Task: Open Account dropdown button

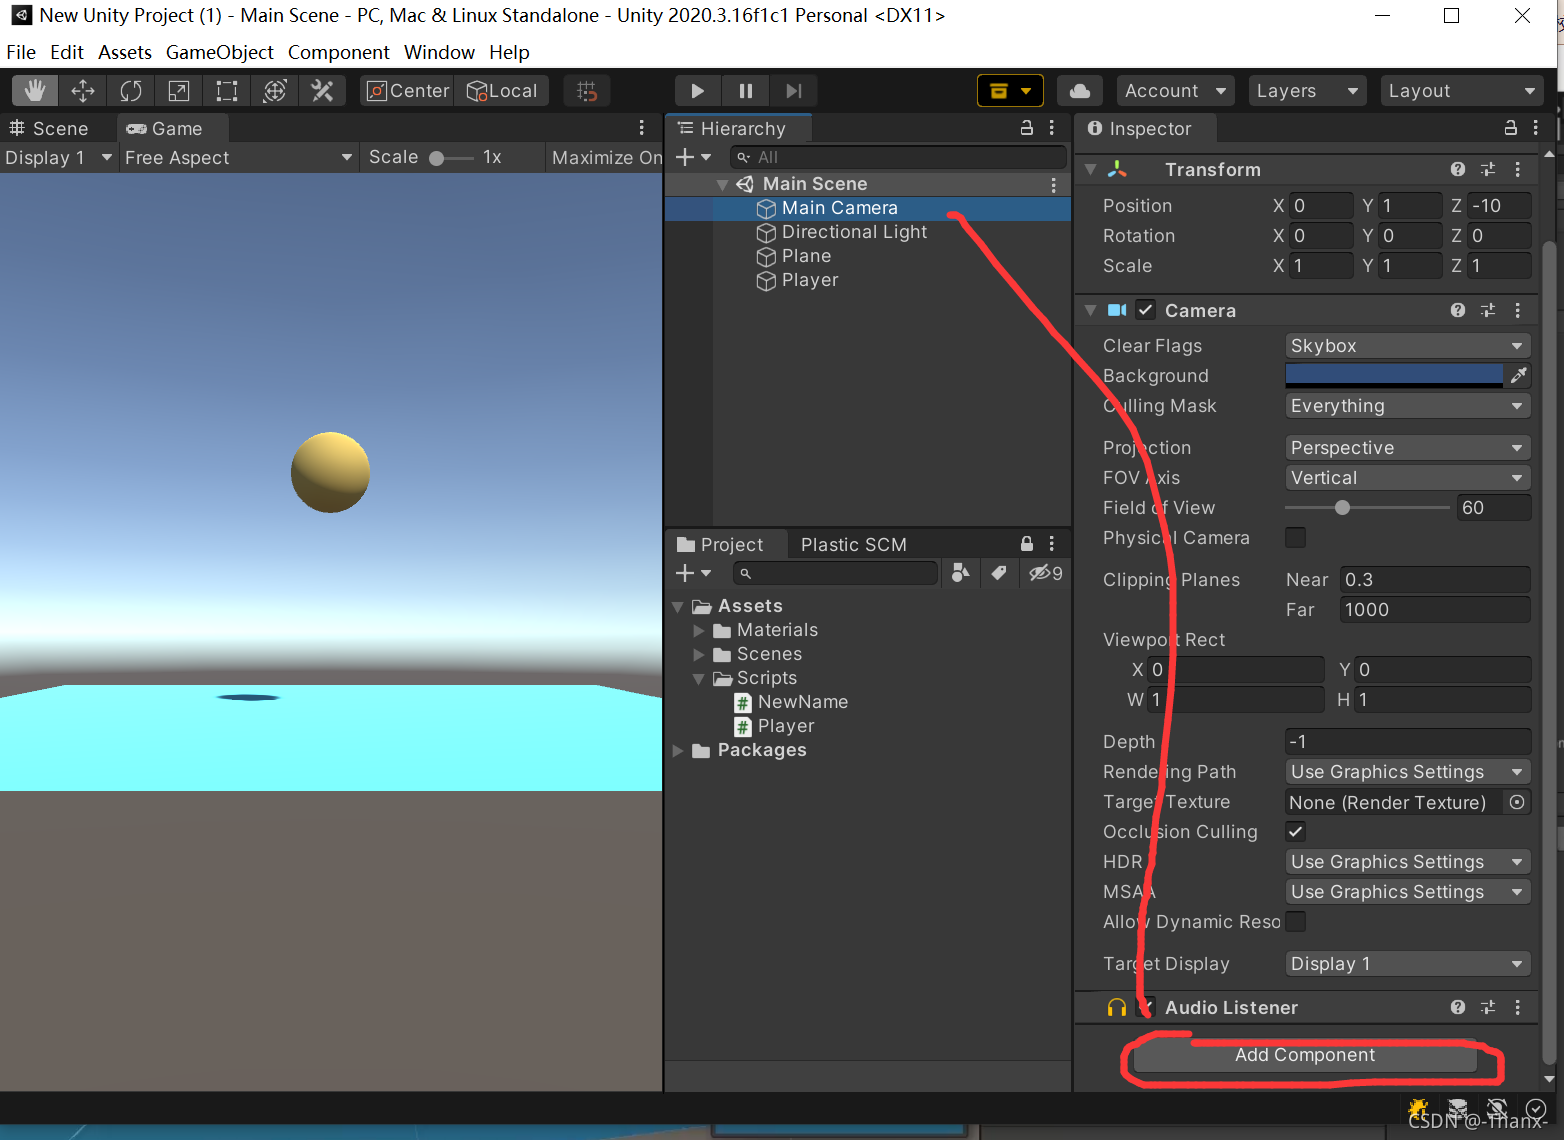Action: pyautogui.click(x=1176, y=91)
